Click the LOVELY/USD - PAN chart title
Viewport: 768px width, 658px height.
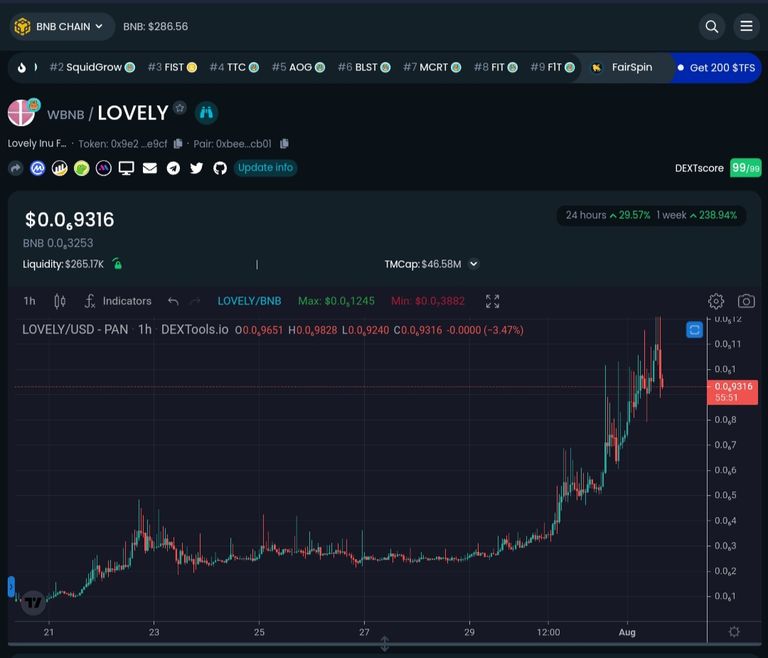[x=75, y=330]
